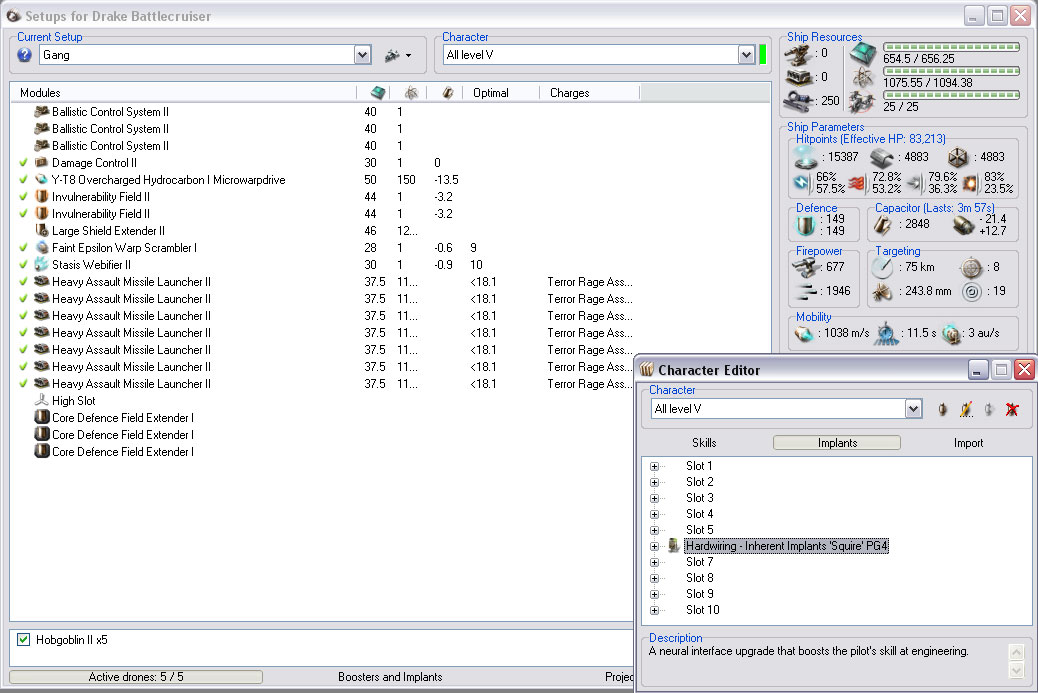1038x693 pixels.
Task: Switch to the Skills tab
Action: [704, 443]
